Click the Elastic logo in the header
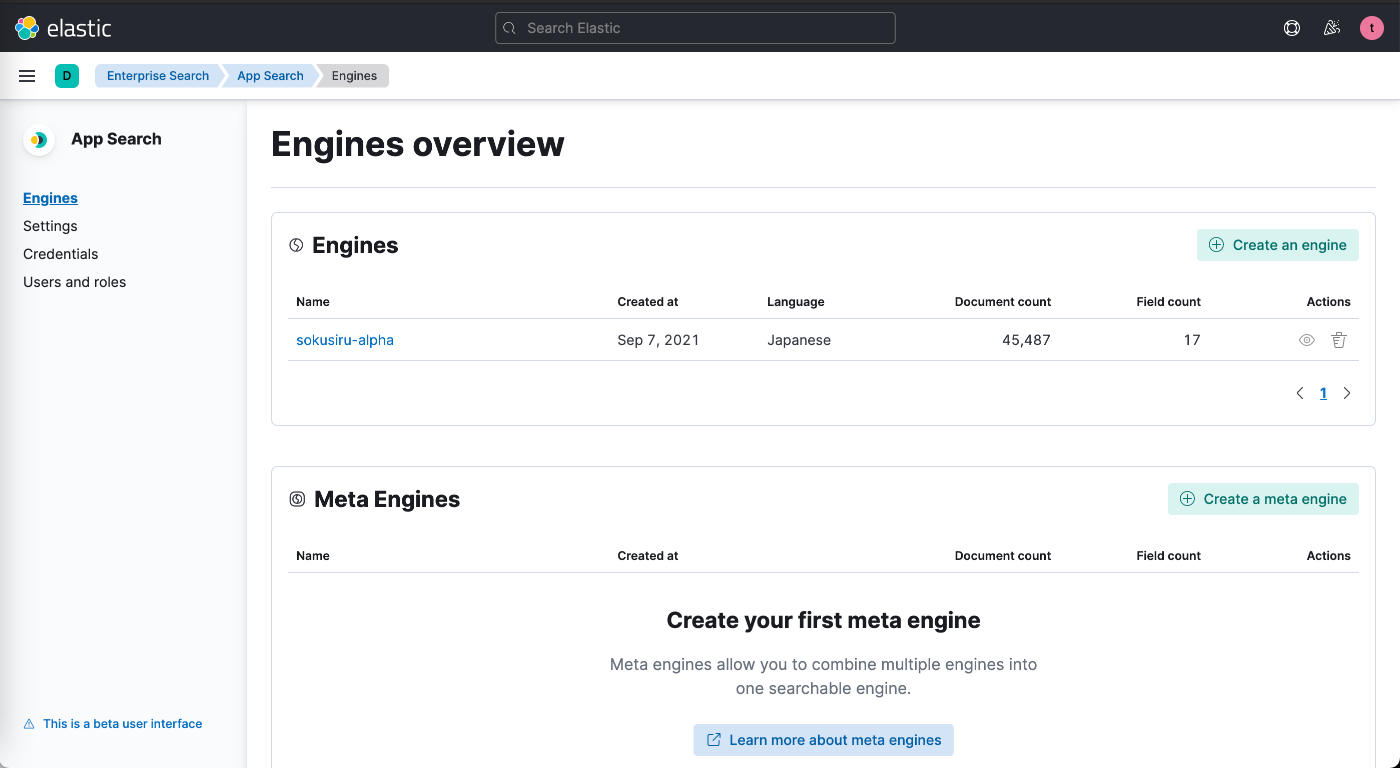Viewport: 1400px width, 768px height. click(x=63, y=28)
